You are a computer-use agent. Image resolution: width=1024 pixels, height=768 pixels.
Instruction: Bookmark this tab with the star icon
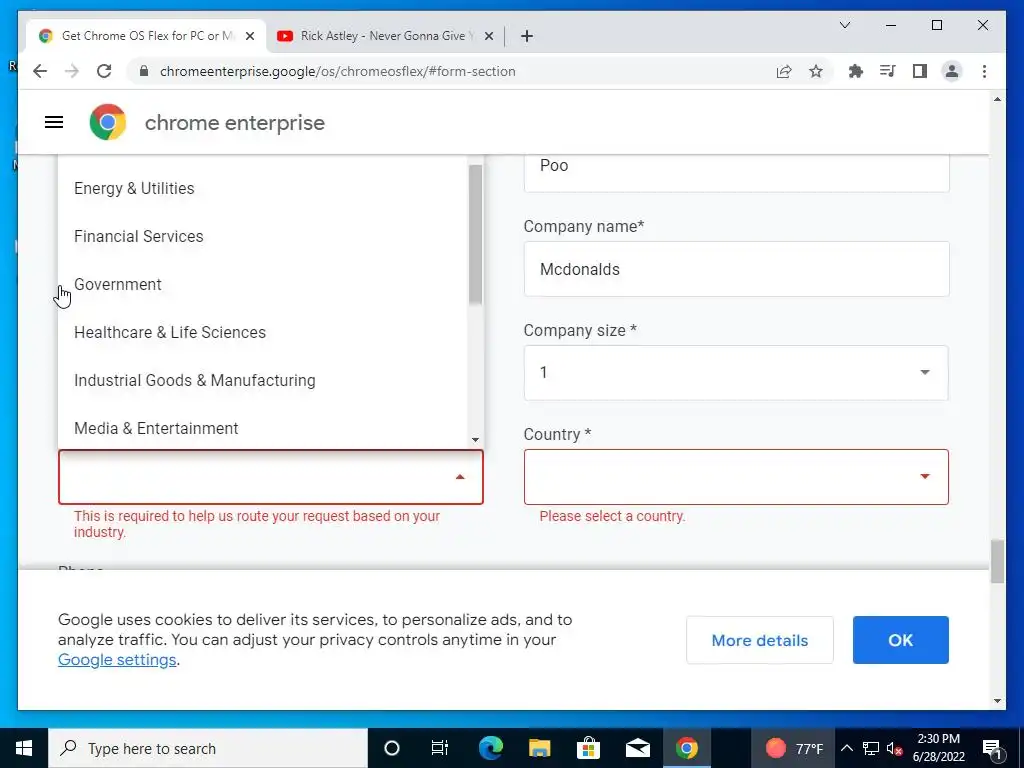pos(816,71)
